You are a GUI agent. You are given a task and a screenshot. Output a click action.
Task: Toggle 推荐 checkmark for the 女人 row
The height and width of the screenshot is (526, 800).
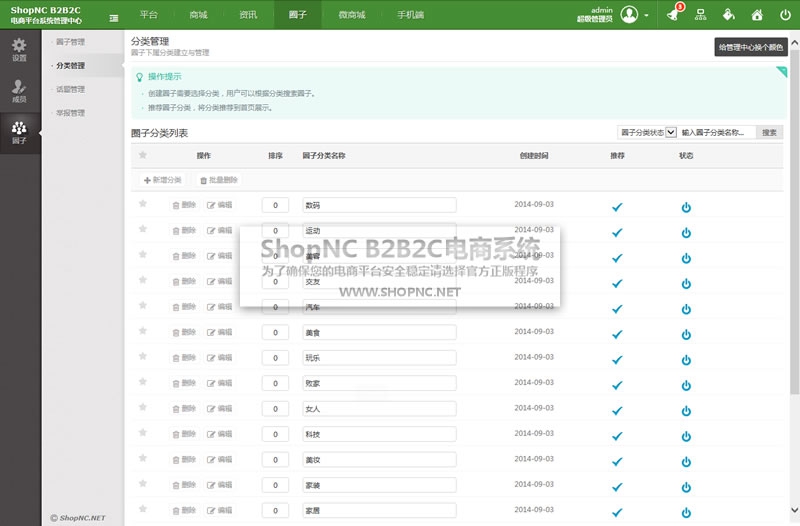617,411
